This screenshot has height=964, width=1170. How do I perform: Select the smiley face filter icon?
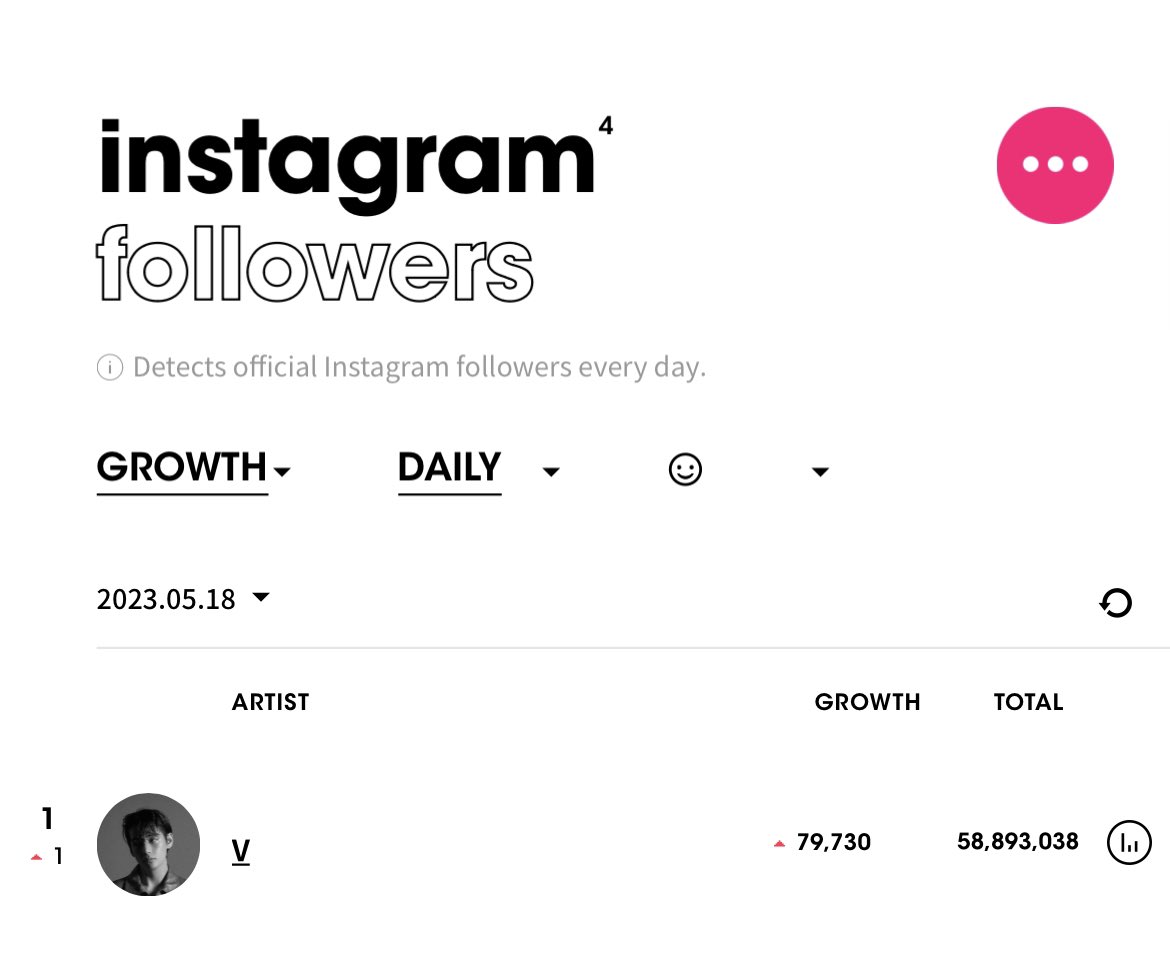pyautogui.click(x=685, y=469)
